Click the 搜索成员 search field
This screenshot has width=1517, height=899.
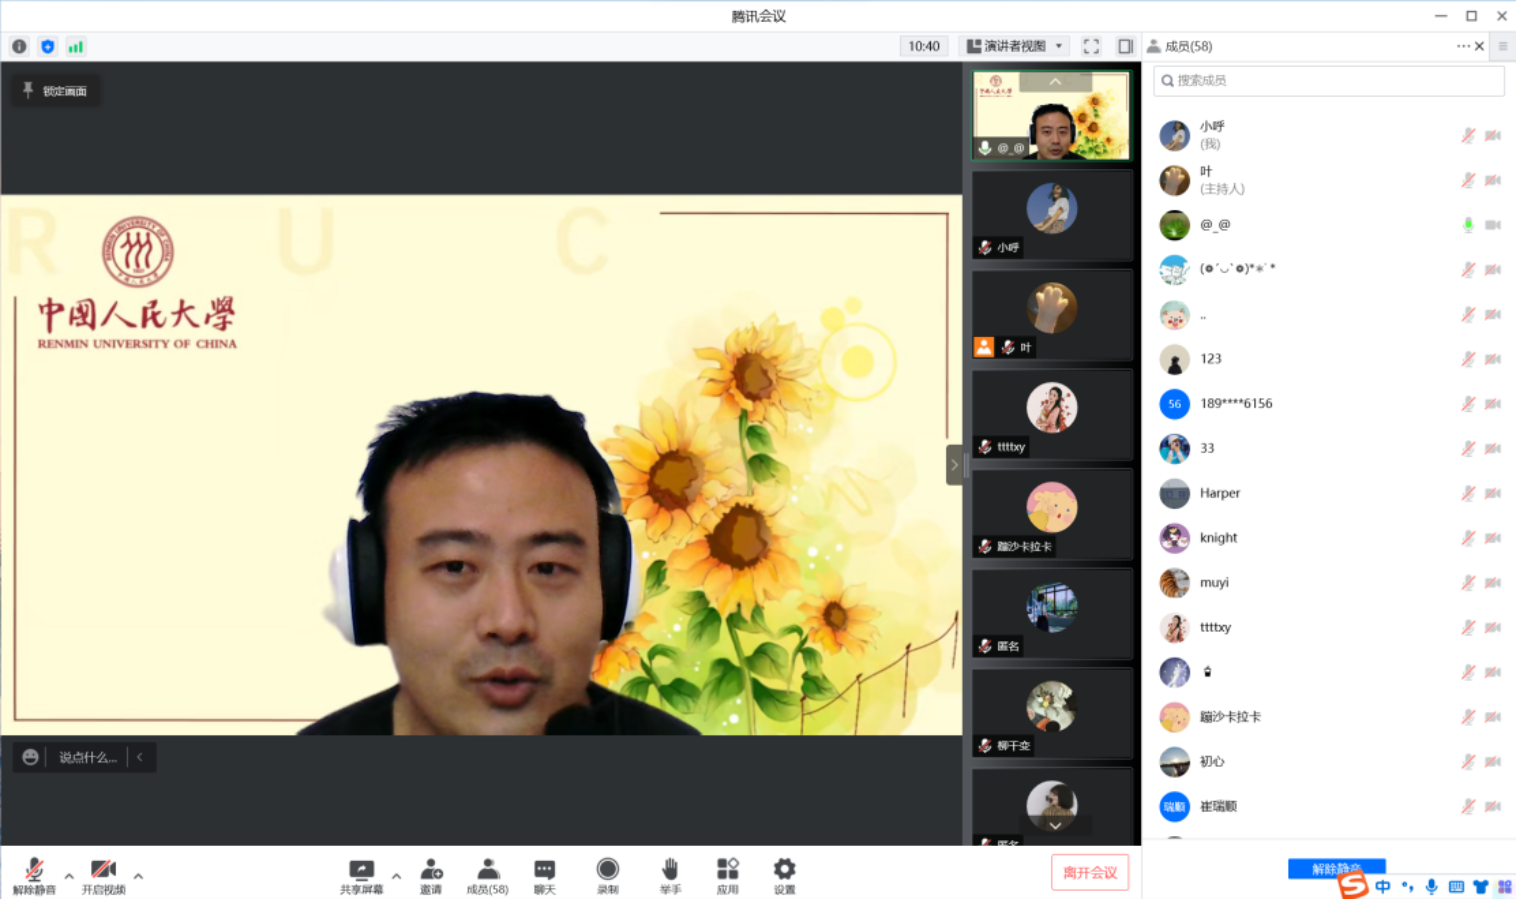click(x=1328, y=81)
